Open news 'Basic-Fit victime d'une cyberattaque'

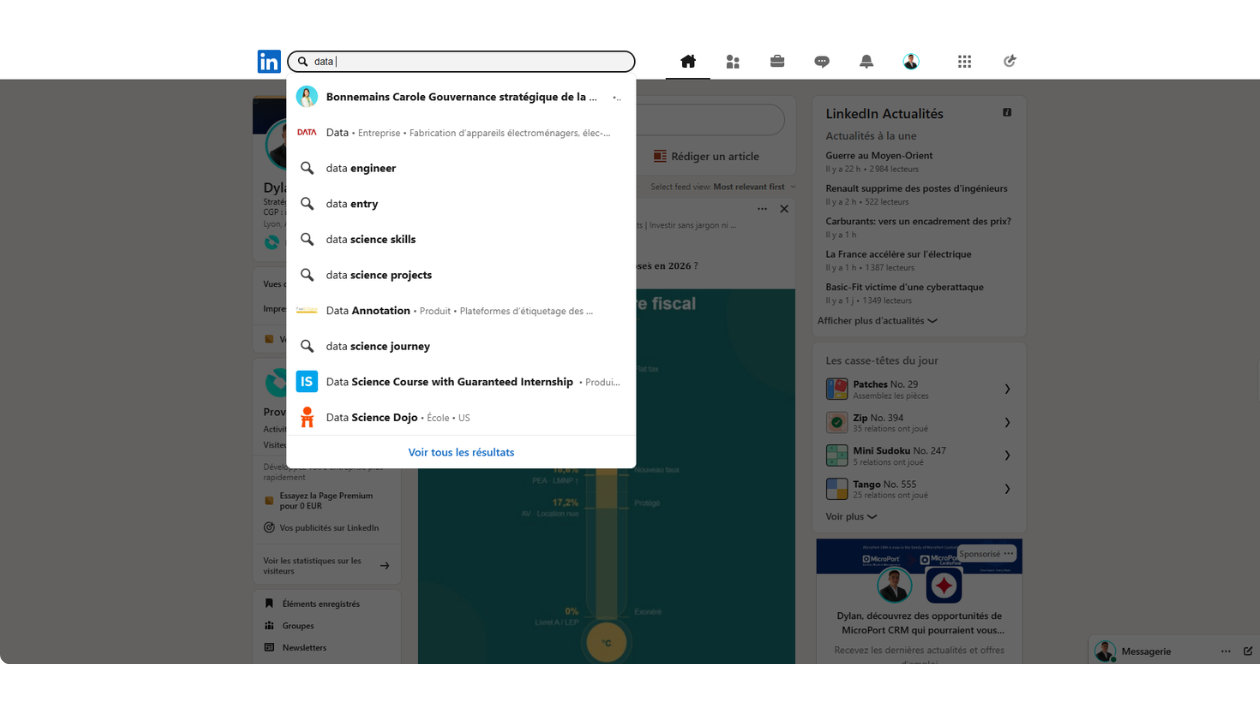pos(904,287)
